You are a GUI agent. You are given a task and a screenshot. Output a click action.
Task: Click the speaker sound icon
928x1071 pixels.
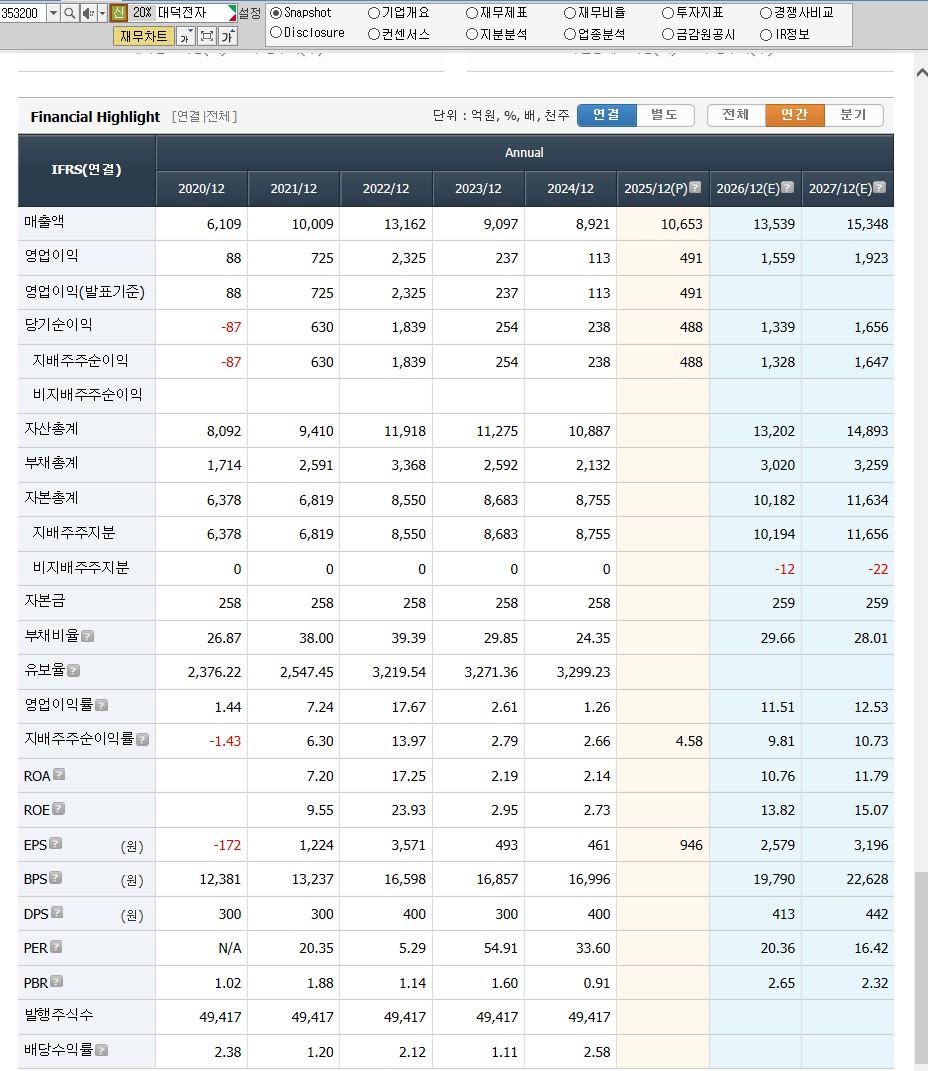click(x=87, y=12)
